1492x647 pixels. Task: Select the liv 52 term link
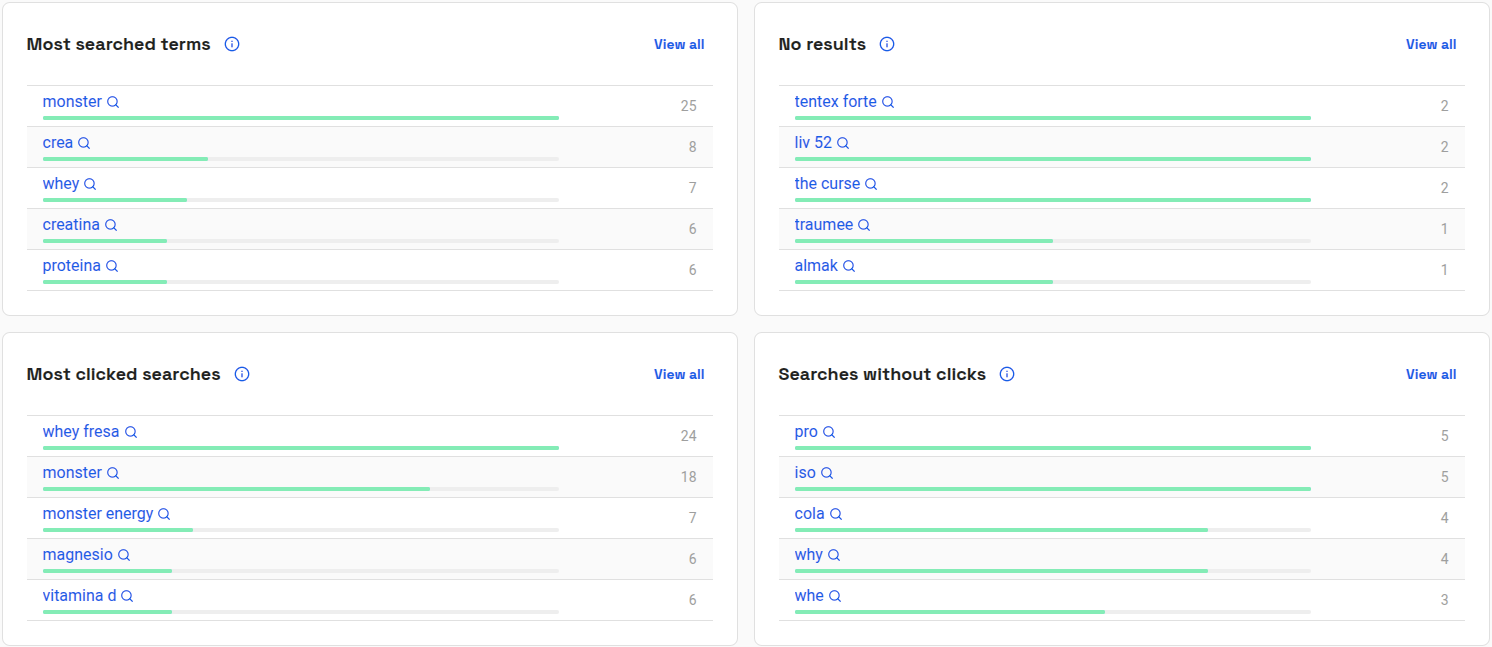pyautogui.click(x=813, y=143)
